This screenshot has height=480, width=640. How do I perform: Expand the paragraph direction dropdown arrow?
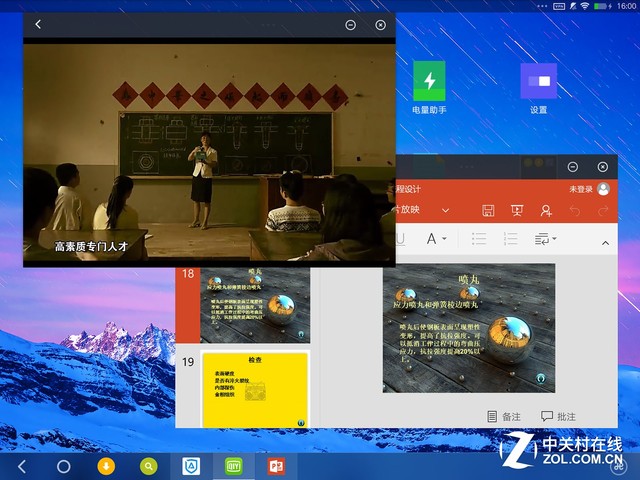pyautogui.click(x=556, y=239)
